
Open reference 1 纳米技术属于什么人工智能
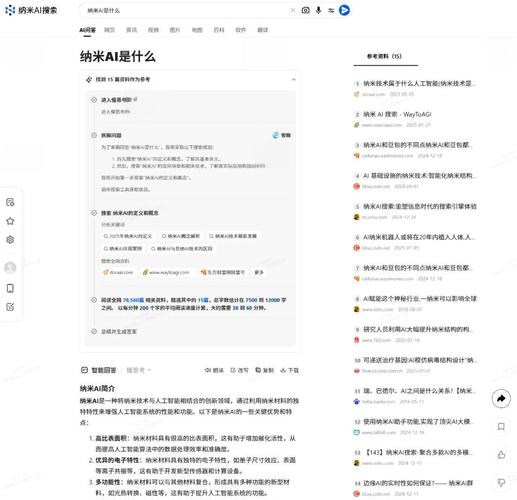coord(419,83)
